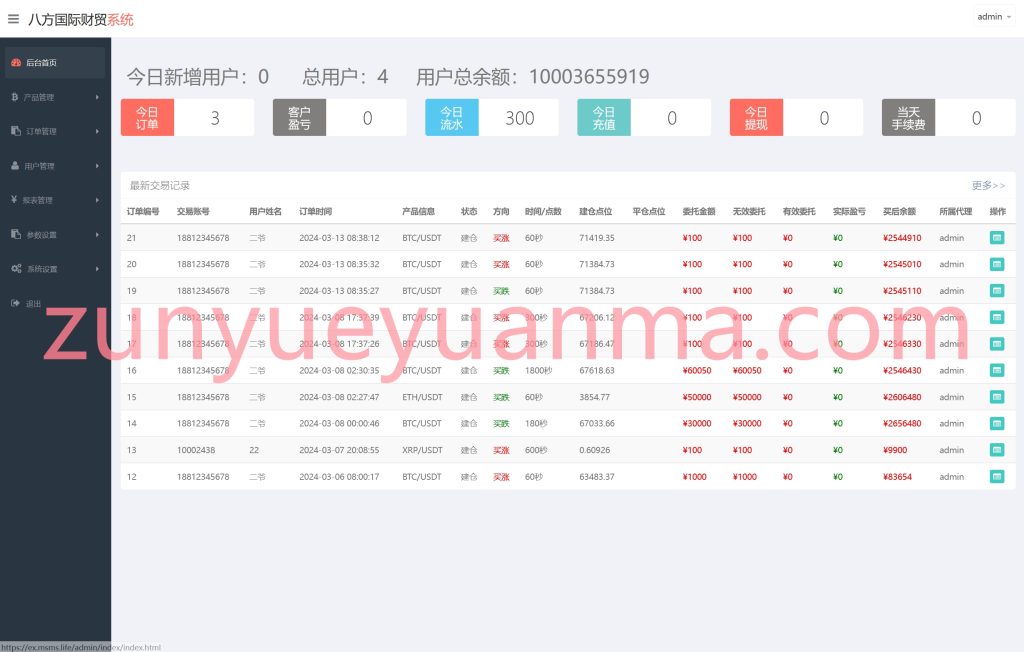Click balance ¥83654 in order 12
1024x652 pixels.
[897, 477]
